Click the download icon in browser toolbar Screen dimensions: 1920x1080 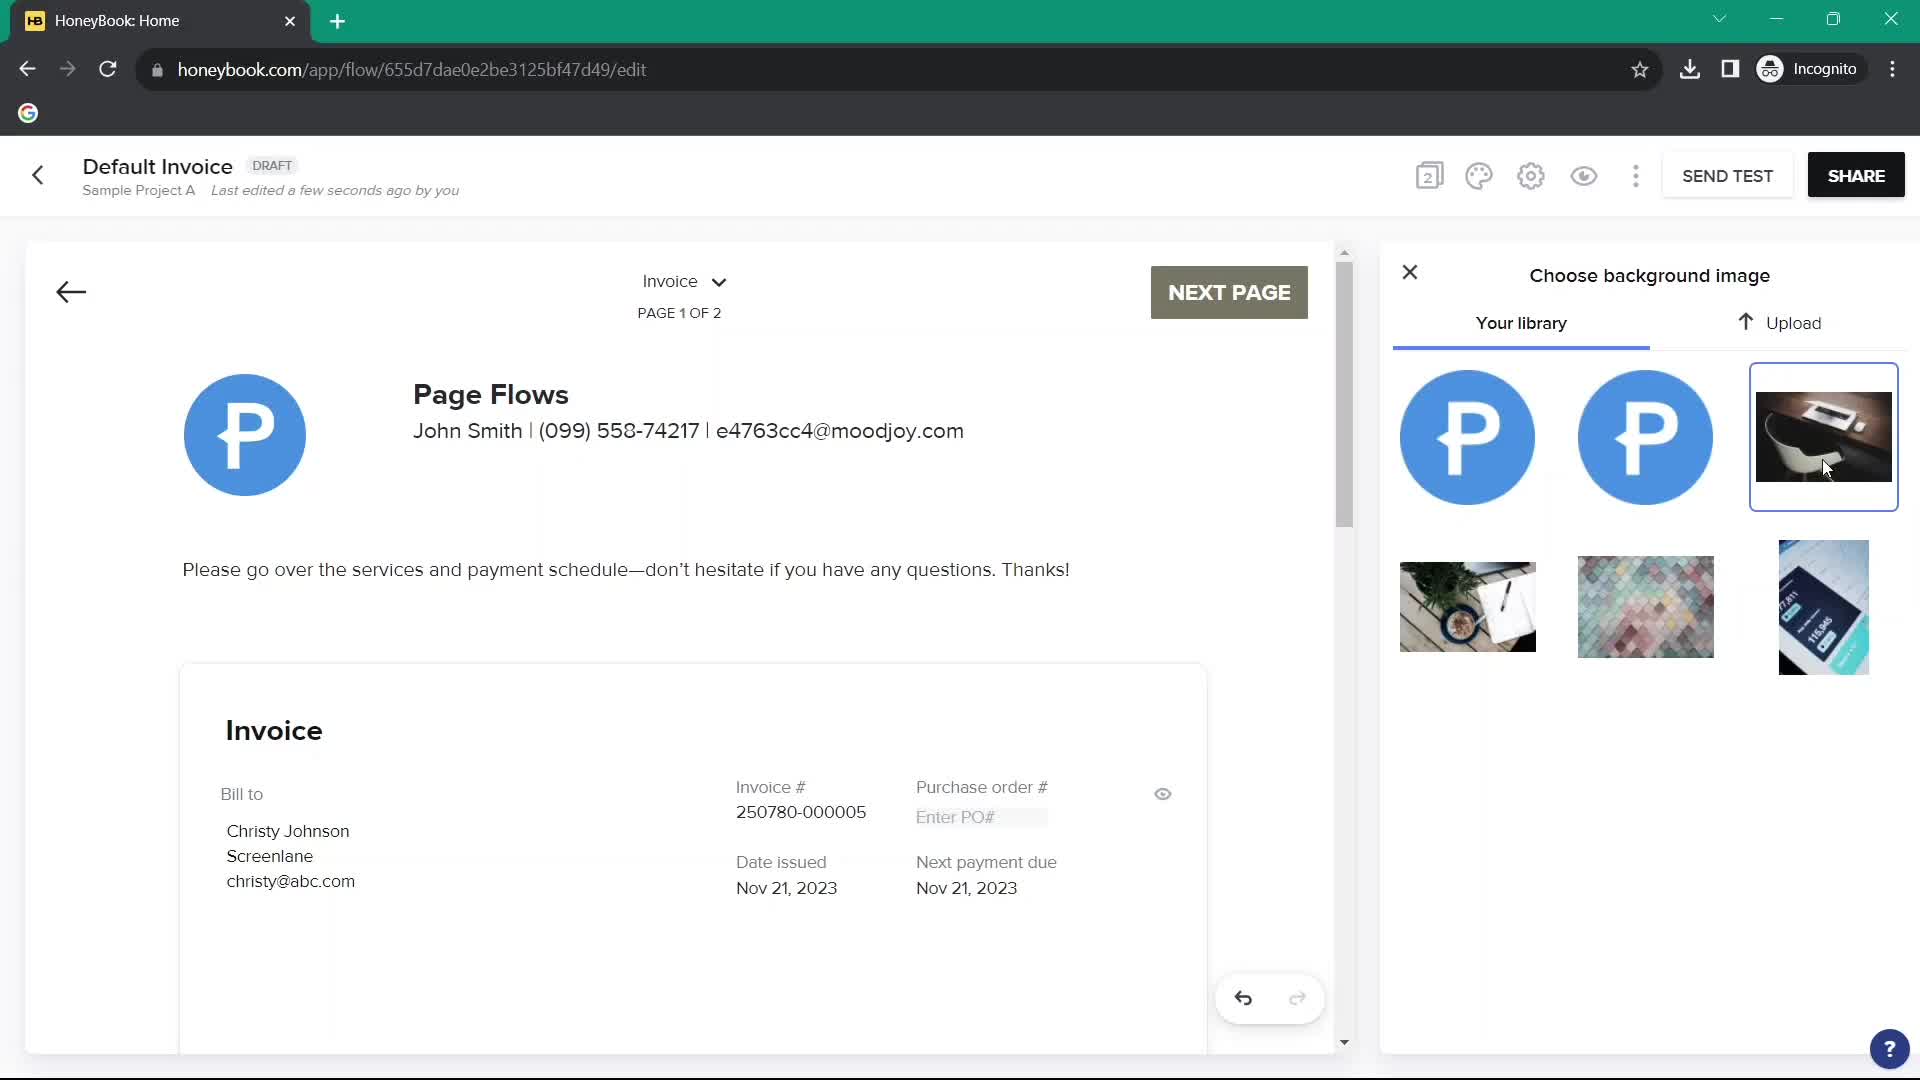[1689, 69]
